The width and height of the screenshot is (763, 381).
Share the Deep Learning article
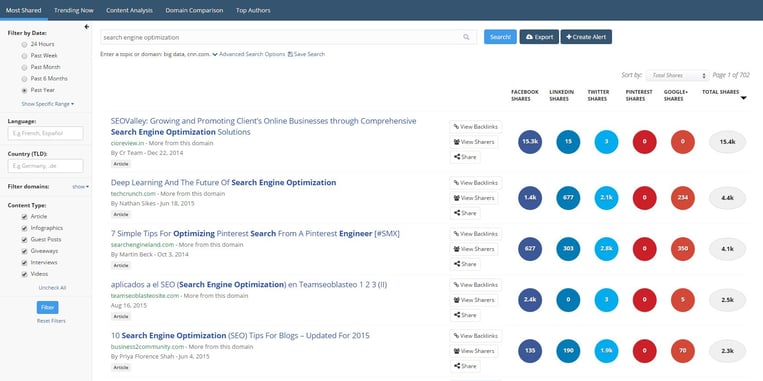465,213
